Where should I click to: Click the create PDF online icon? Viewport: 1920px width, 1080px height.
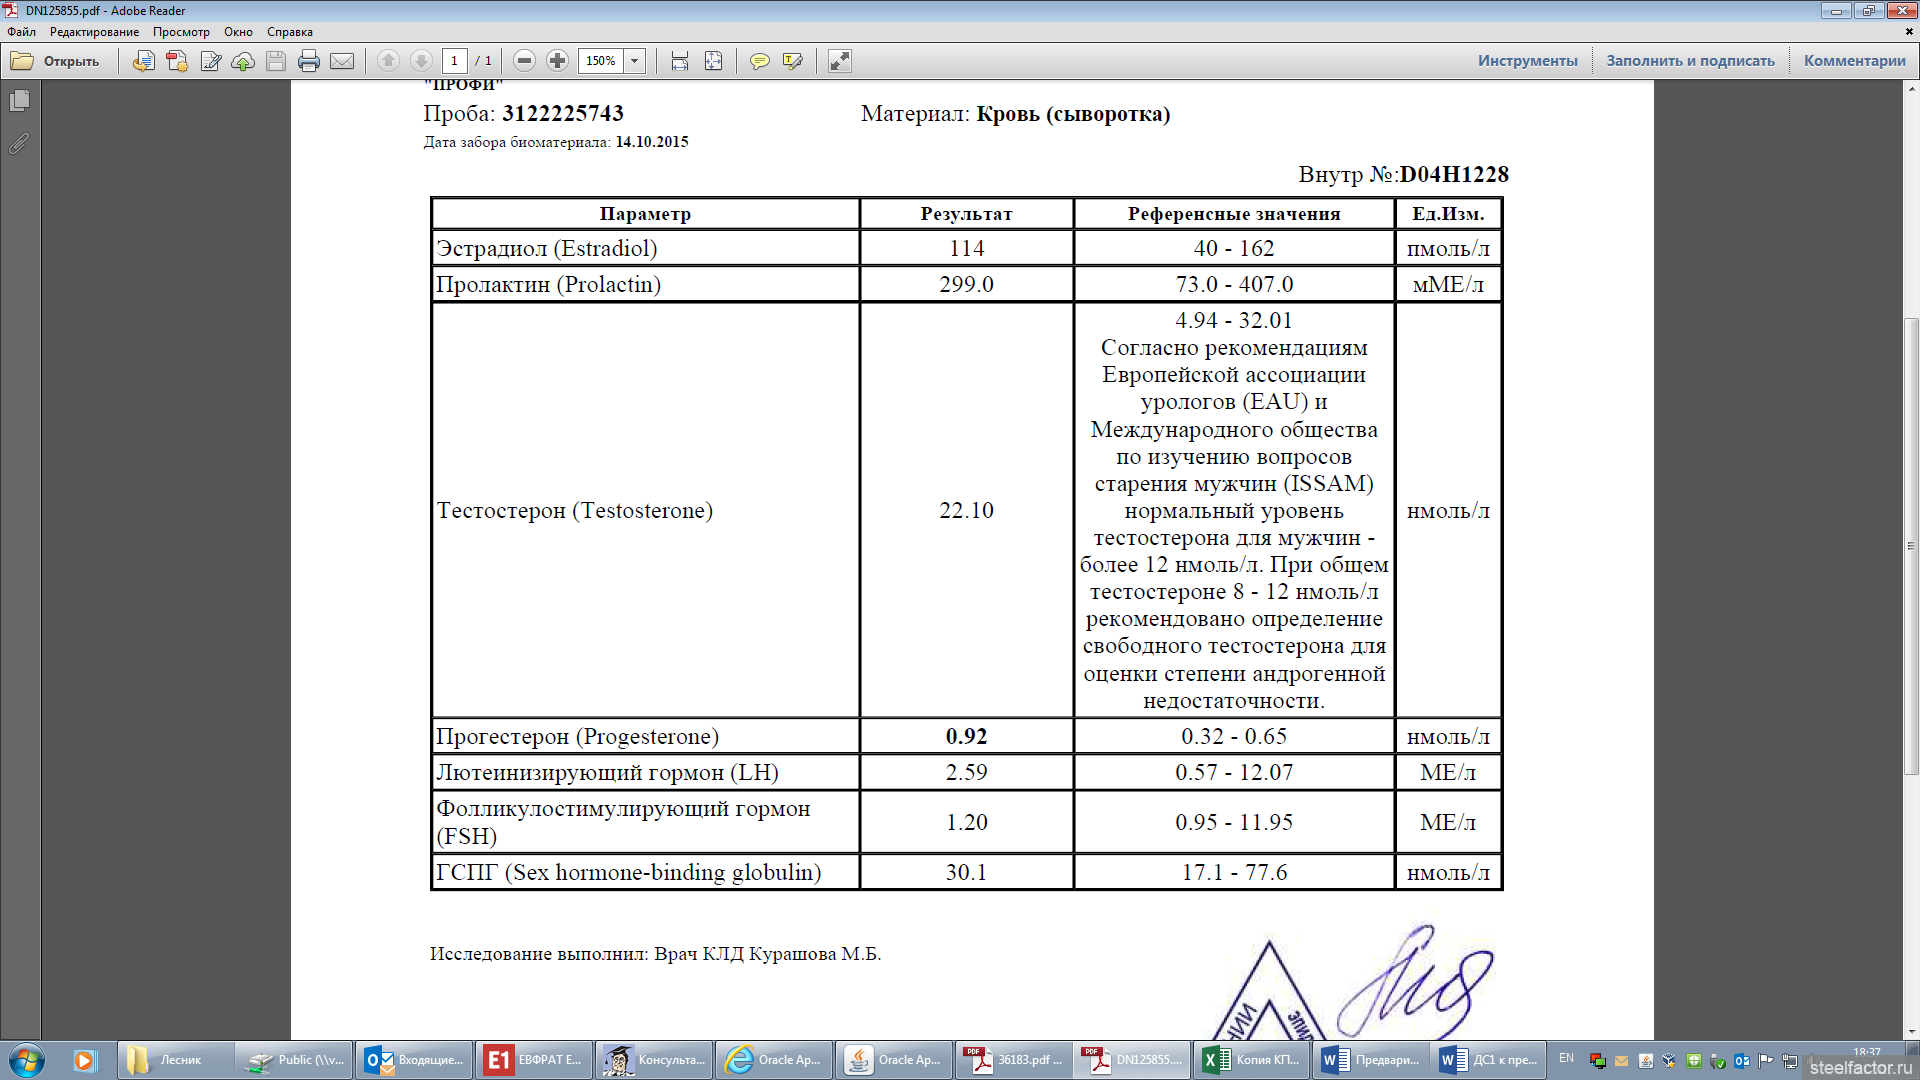click(x=177, y=61)
